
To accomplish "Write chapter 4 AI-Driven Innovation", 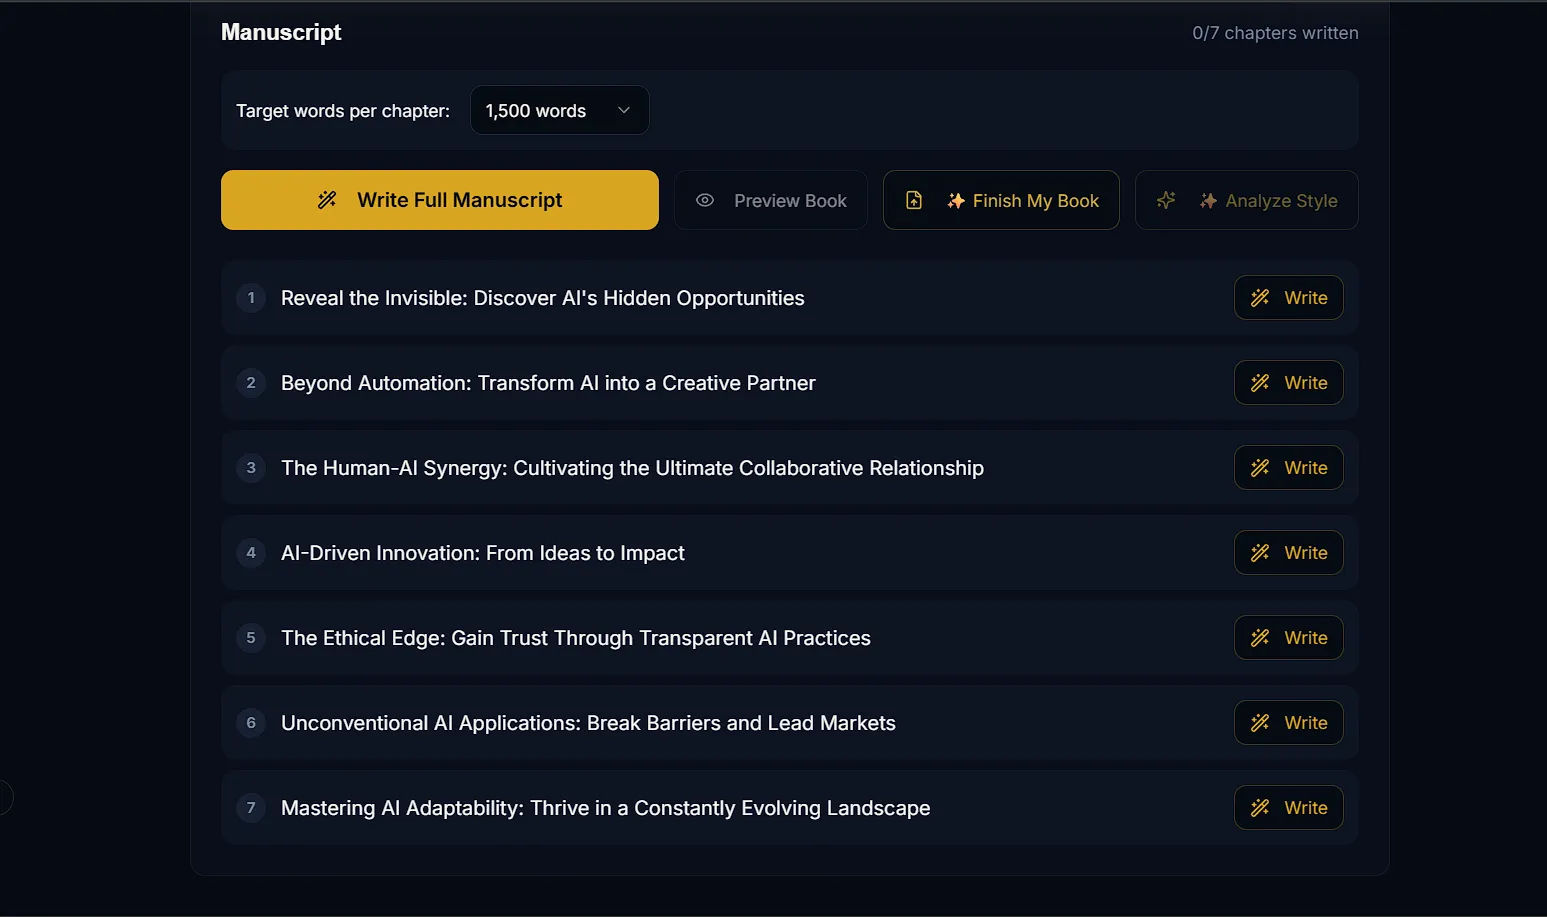I will tap(1288, 553).
